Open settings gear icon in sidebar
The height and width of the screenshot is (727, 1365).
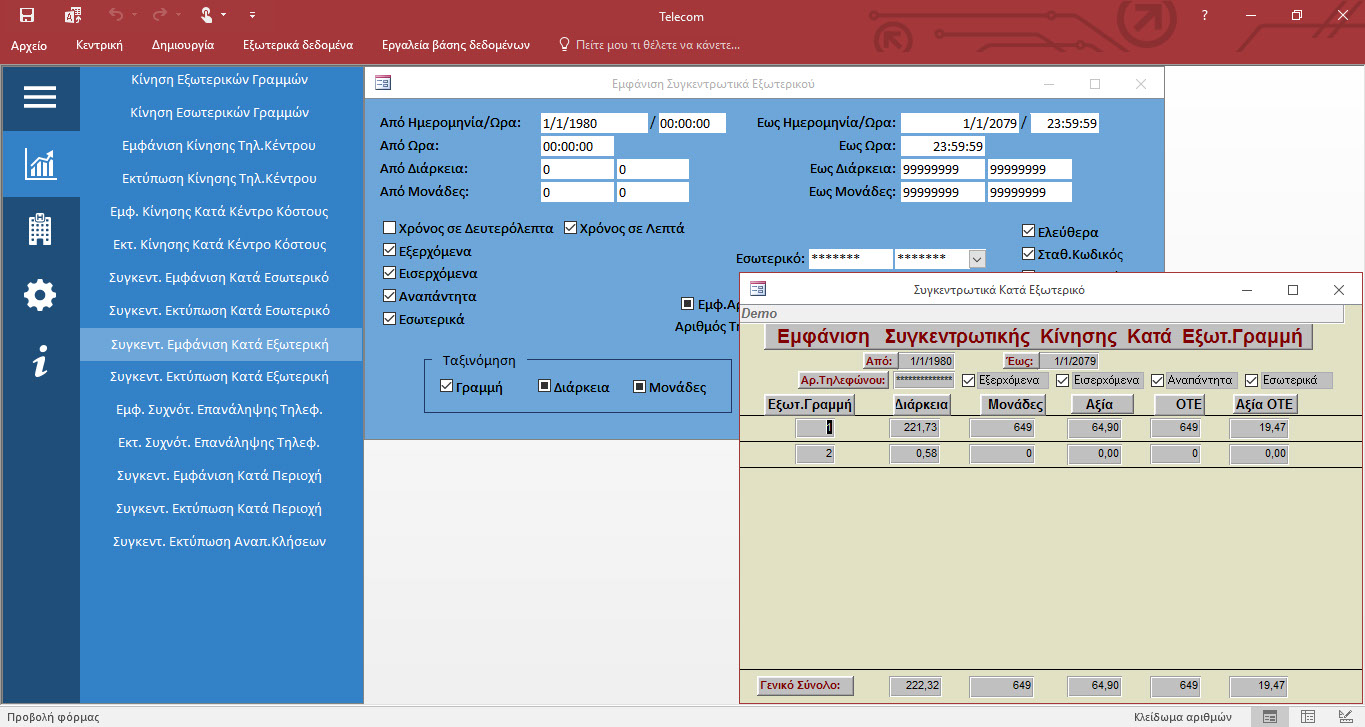(40, 295)
